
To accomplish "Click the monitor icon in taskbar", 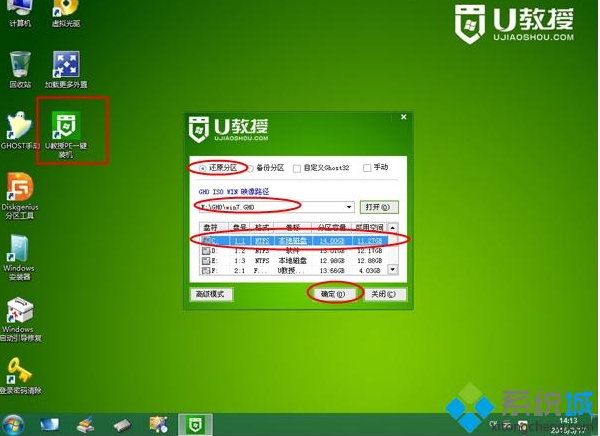I will tap(50, 425).
